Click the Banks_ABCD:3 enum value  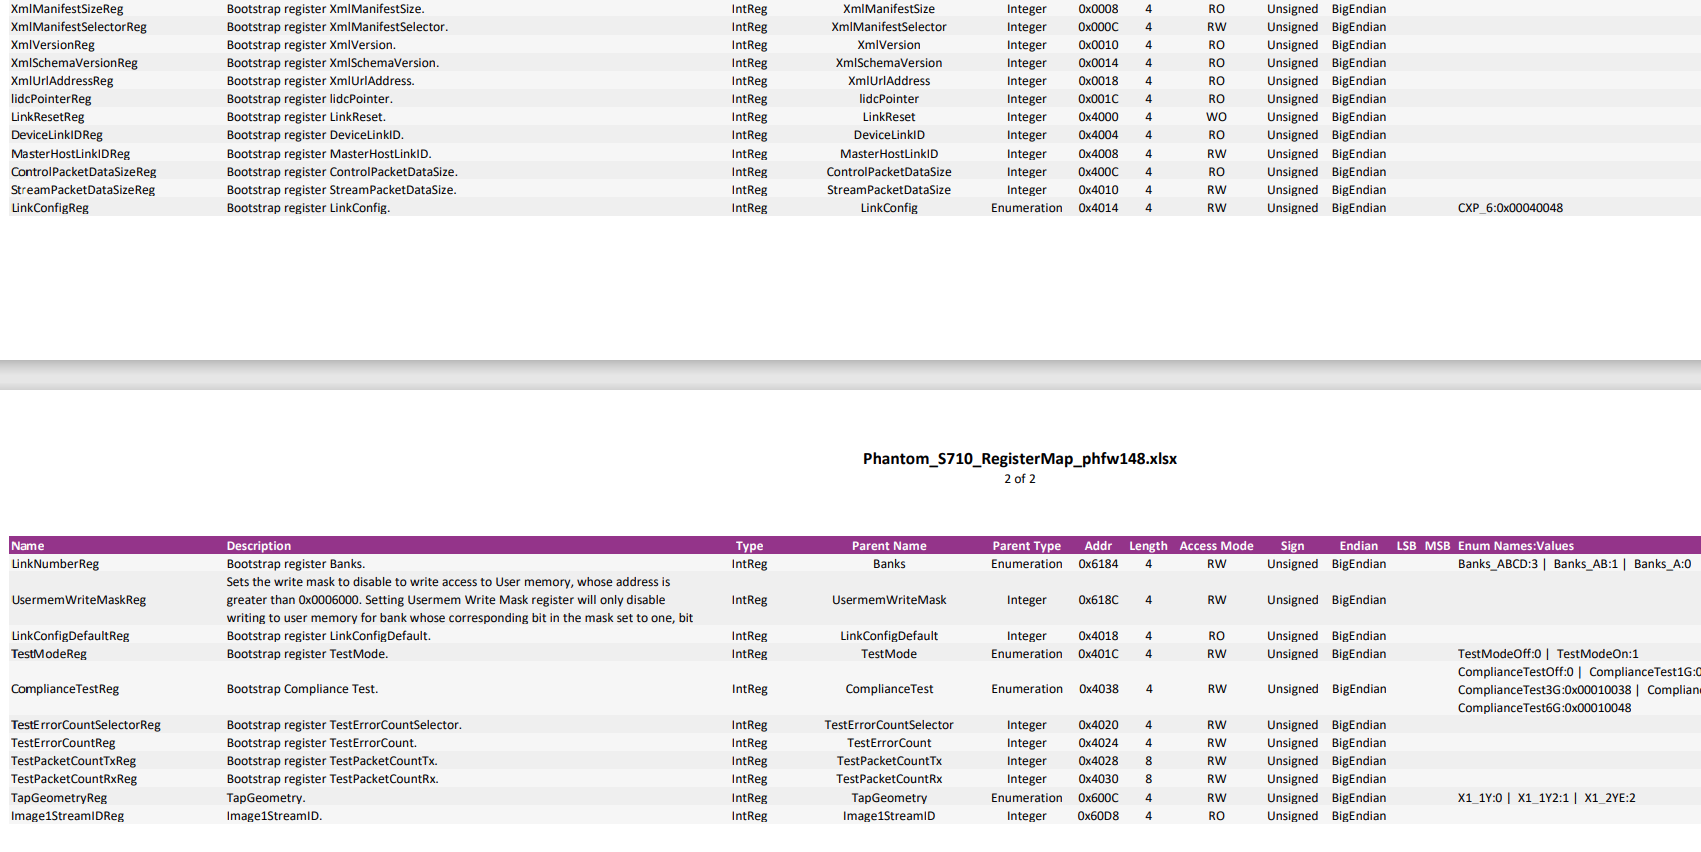tap(1498, 564)
